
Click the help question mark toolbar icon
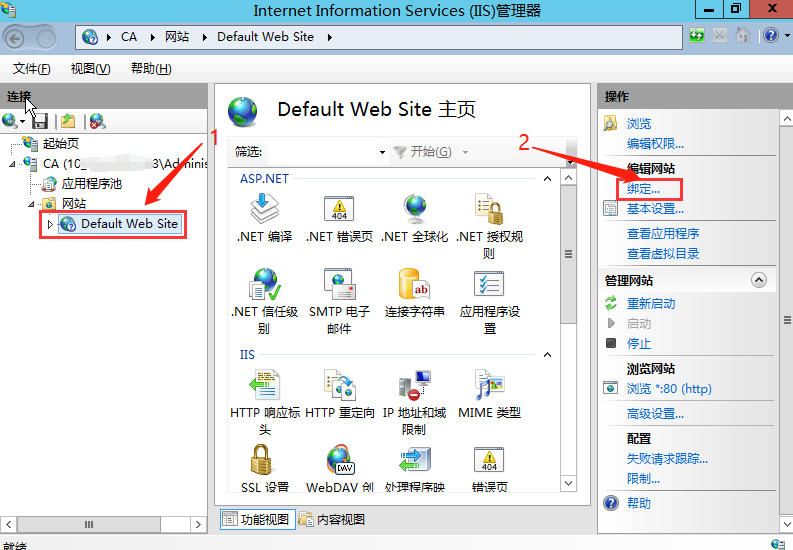pyautogui.click(x=771, y=35)
